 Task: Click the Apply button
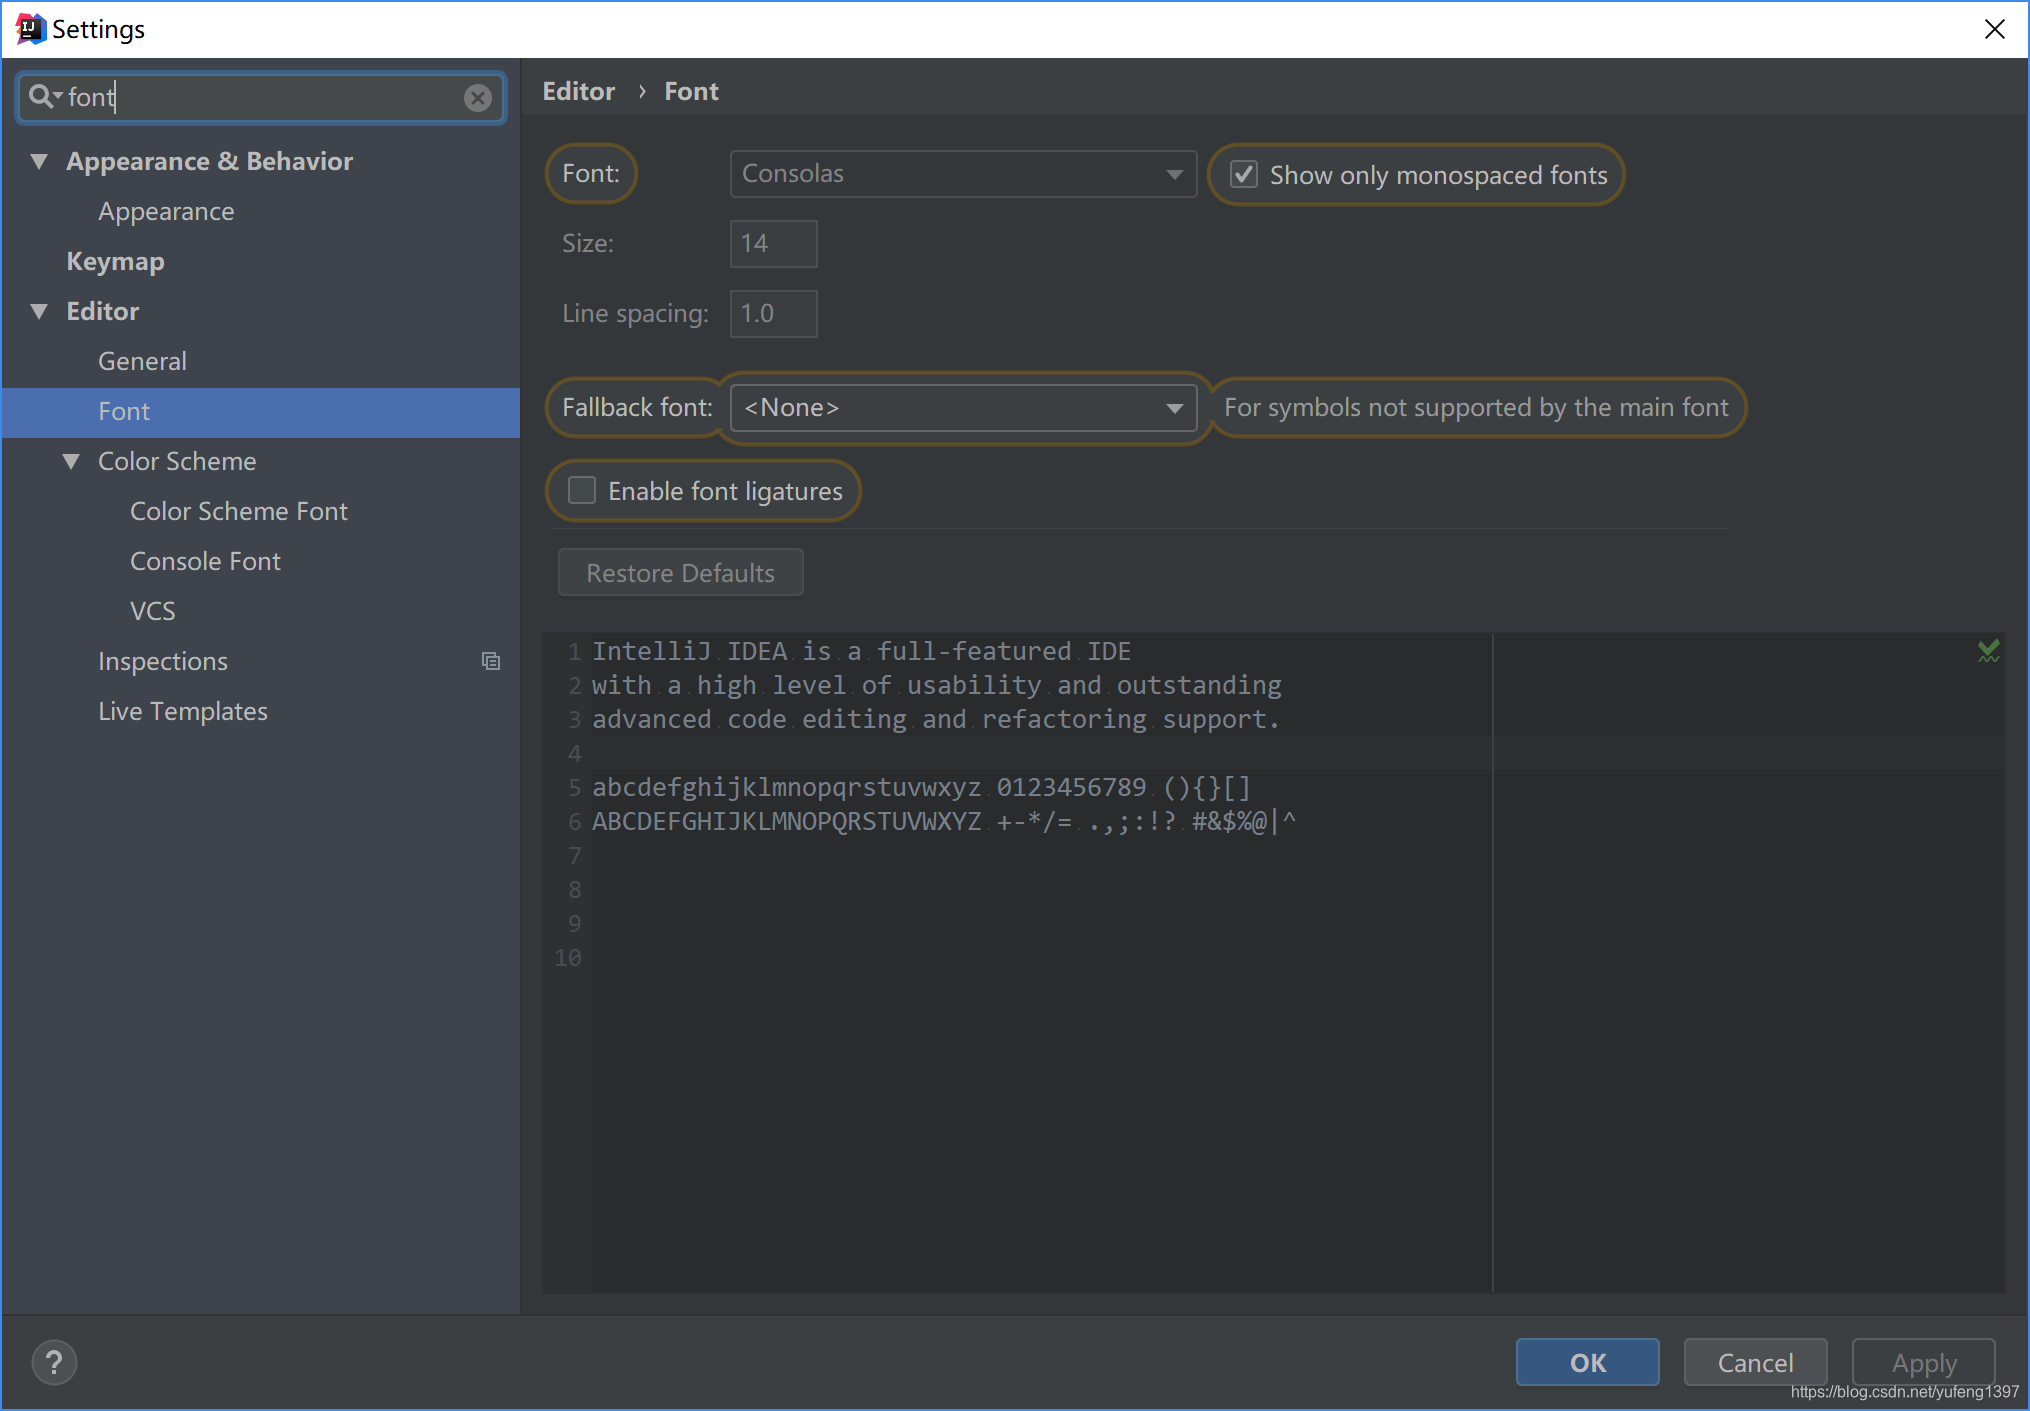[1923, 1362]
